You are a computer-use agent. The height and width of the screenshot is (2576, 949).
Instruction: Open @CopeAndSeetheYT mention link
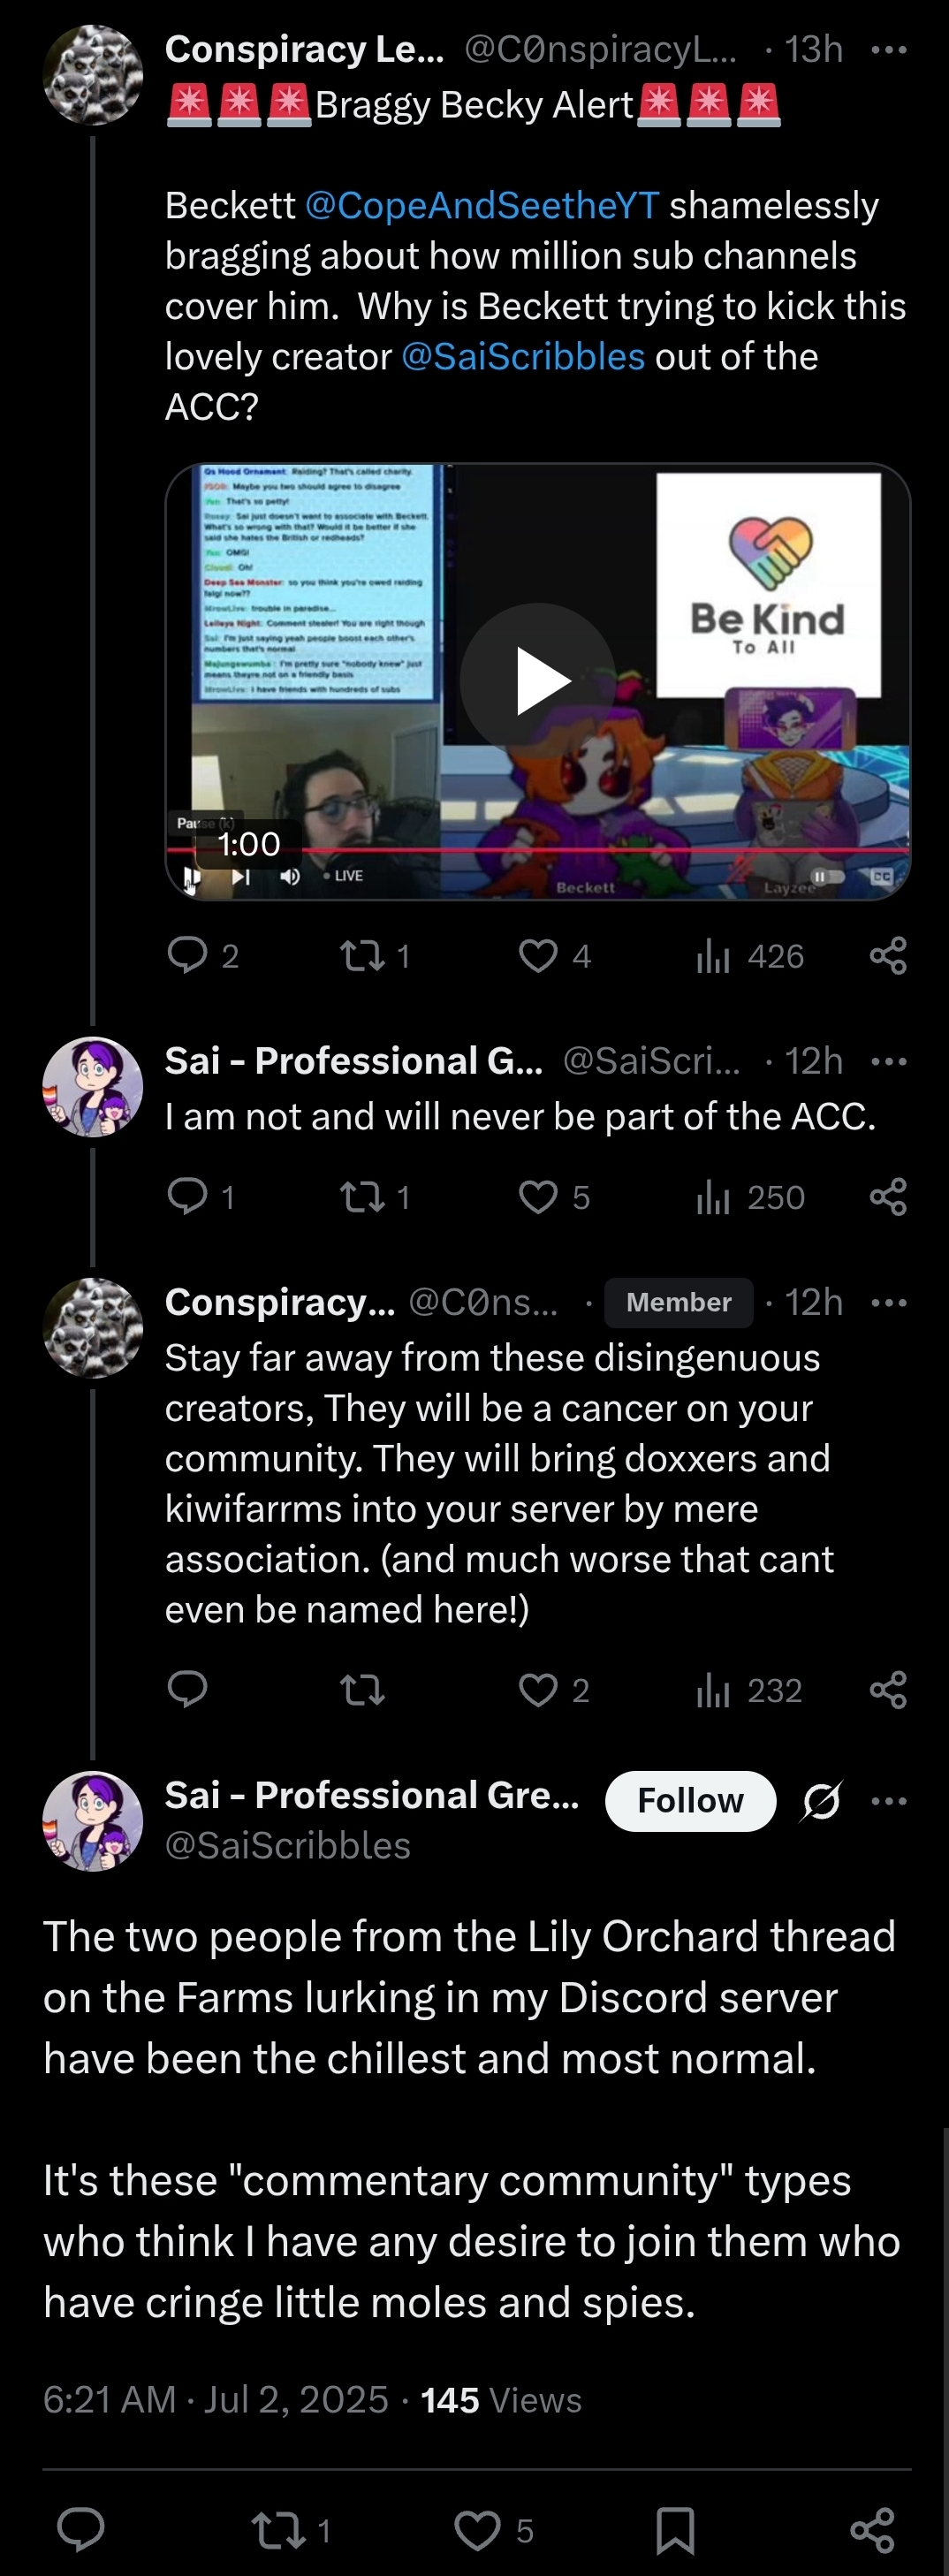click(x=482, y=205)
